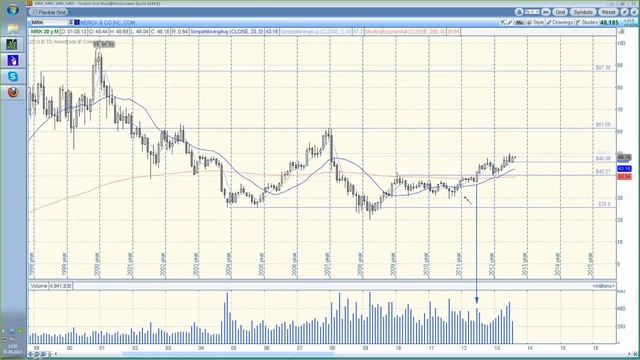
Task: Click the Grid layout button
Action: pyautogui.click(x=560, y=12)
